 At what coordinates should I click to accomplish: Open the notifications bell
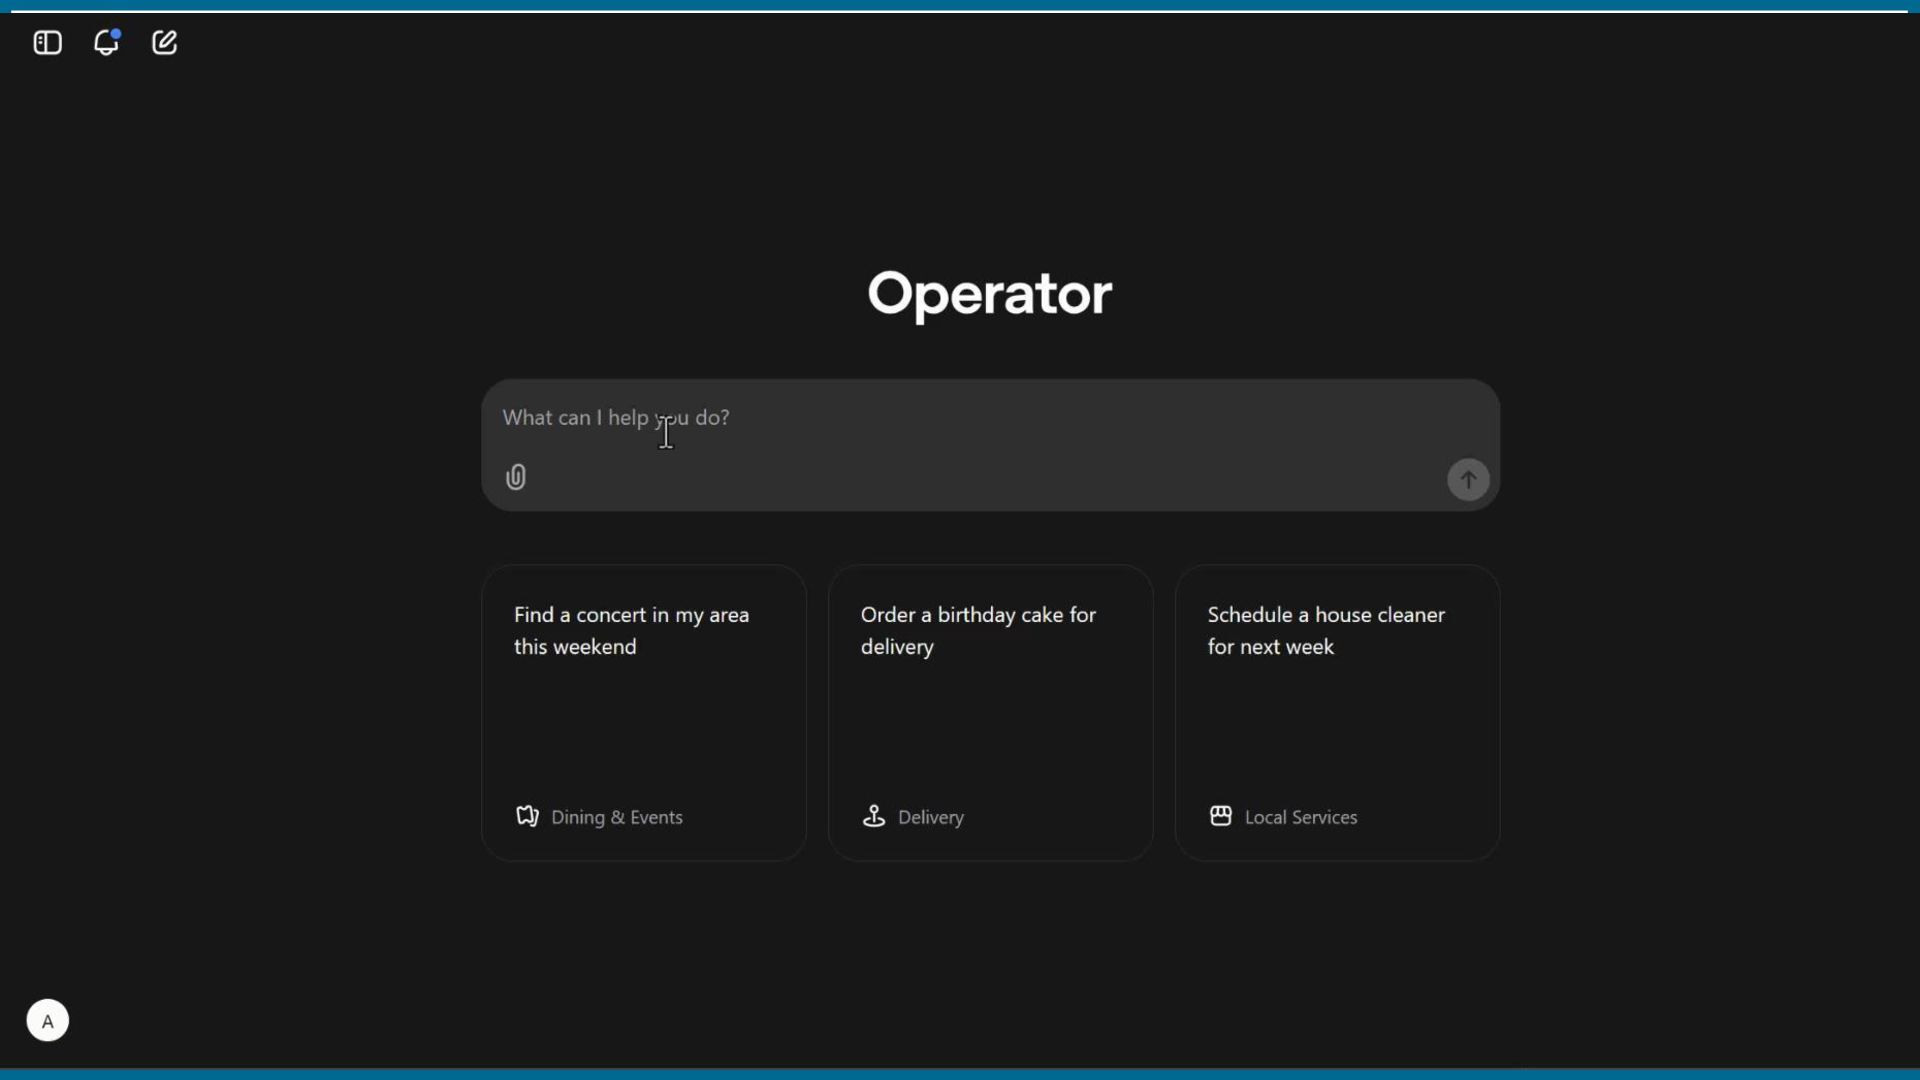tap(106, 42)
